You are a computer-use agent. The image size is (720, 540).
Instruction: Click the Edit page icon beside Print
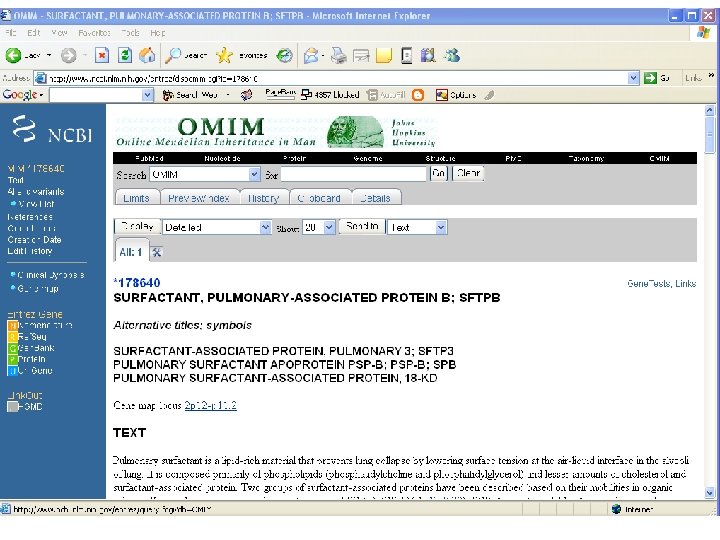pos(361,56)
